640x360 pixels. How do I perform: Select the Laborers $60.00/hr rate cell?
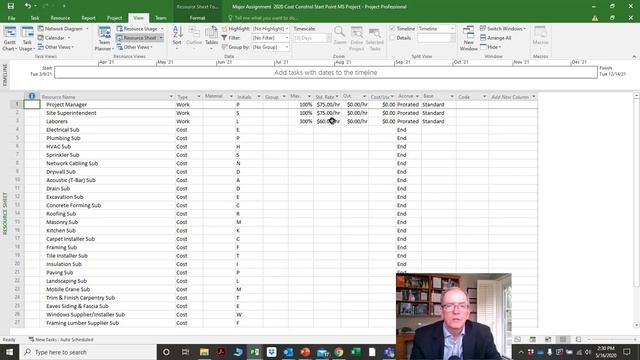point(327,121)
